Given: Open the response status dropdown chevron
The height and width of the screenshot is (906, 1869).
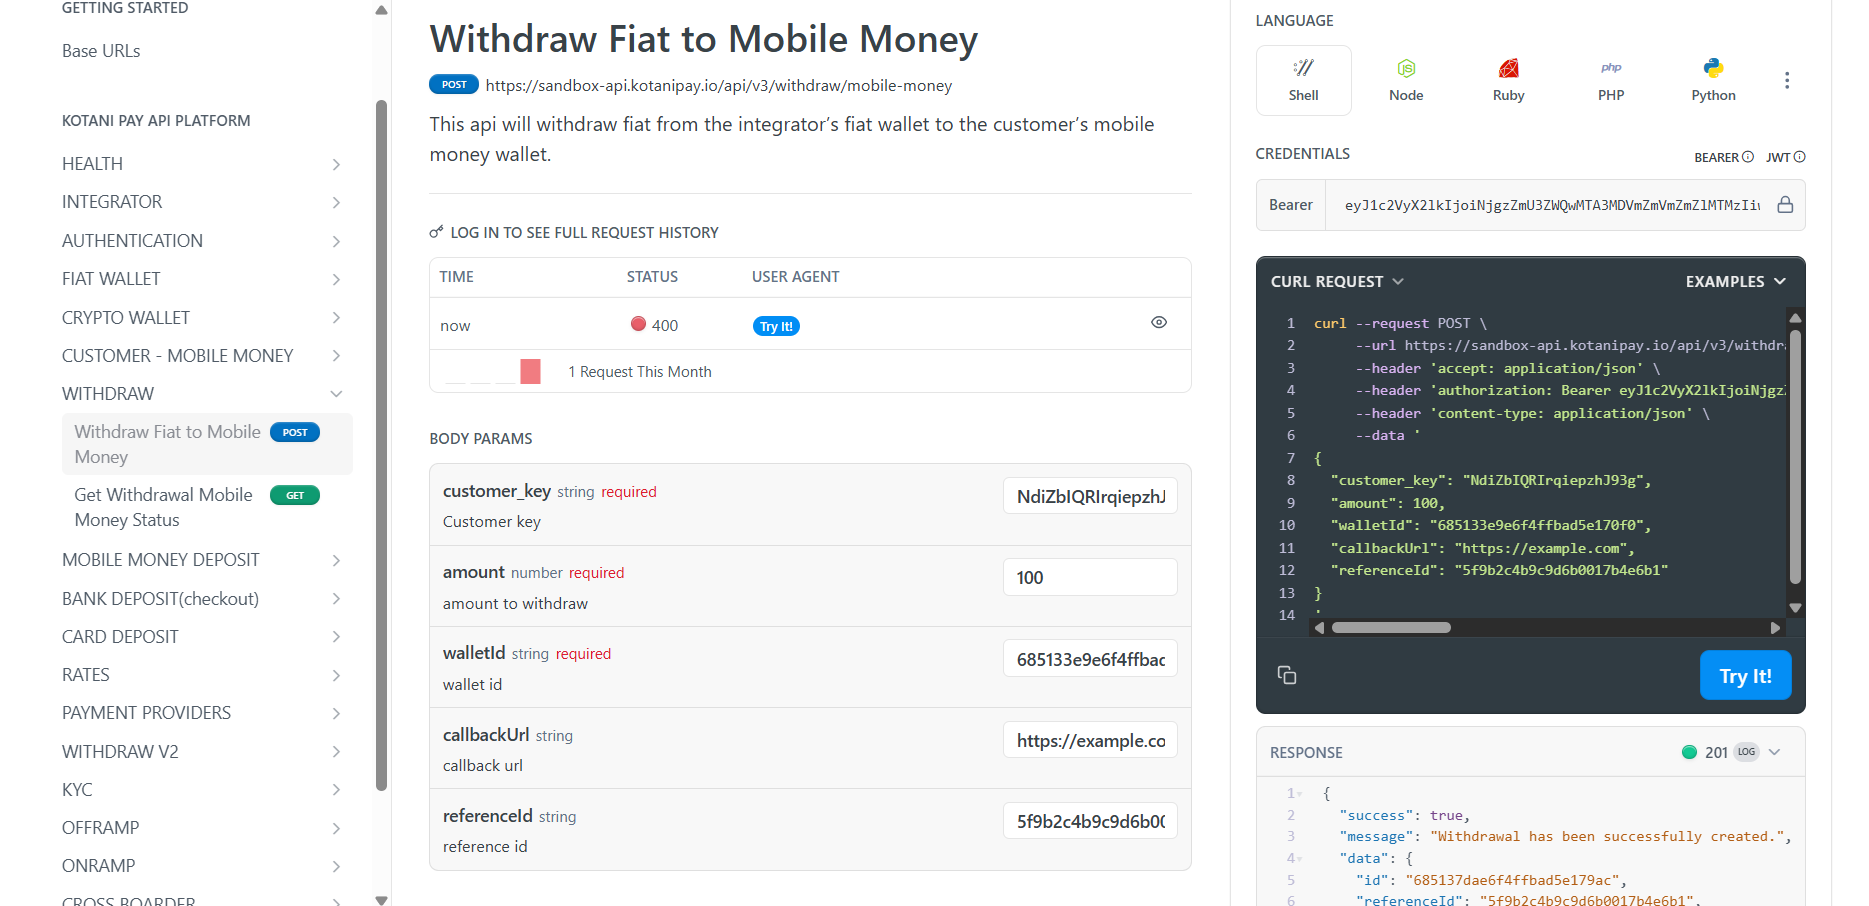Looking at the screenshot, I should click(1774, 752).
